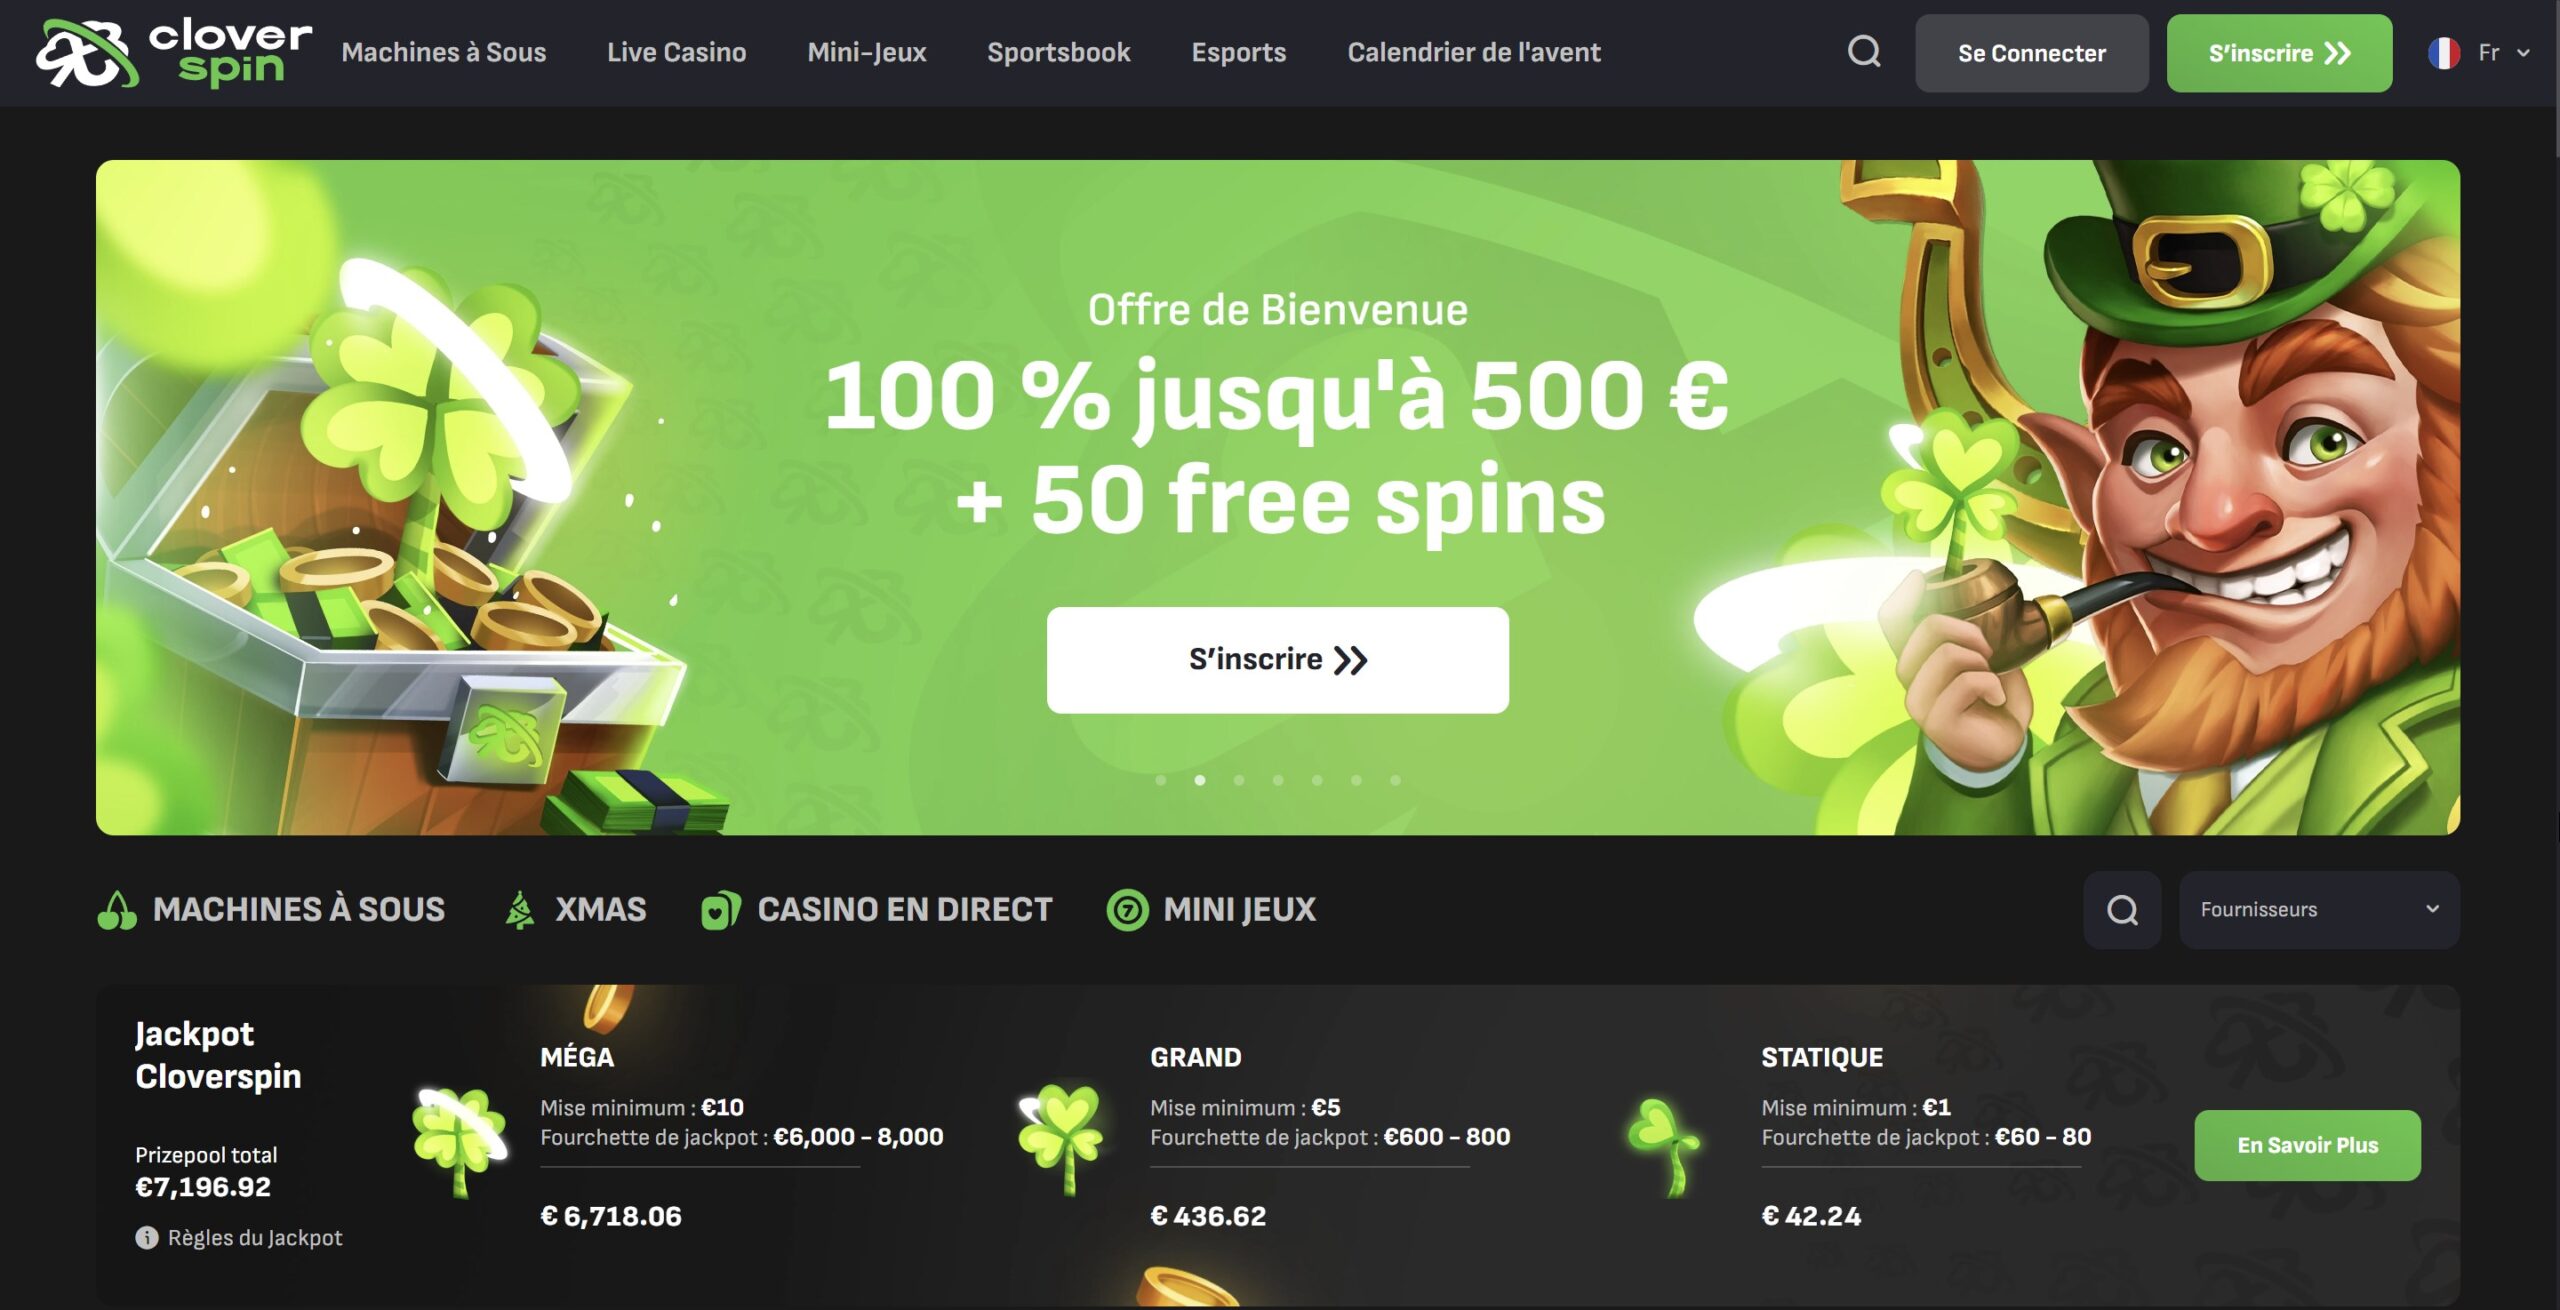Open search with header magnifier icon

[x=1864, y=52]
